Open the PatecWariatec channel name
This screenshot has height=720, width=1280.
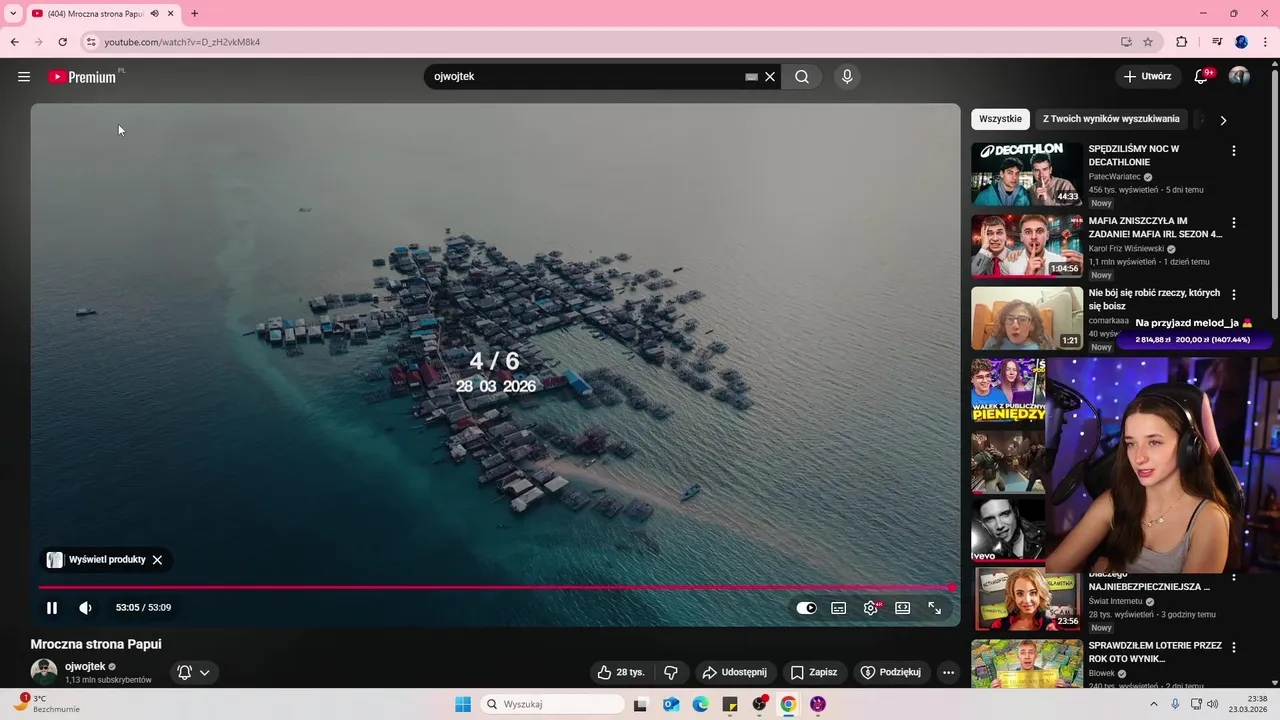(x=1114, y=177)
